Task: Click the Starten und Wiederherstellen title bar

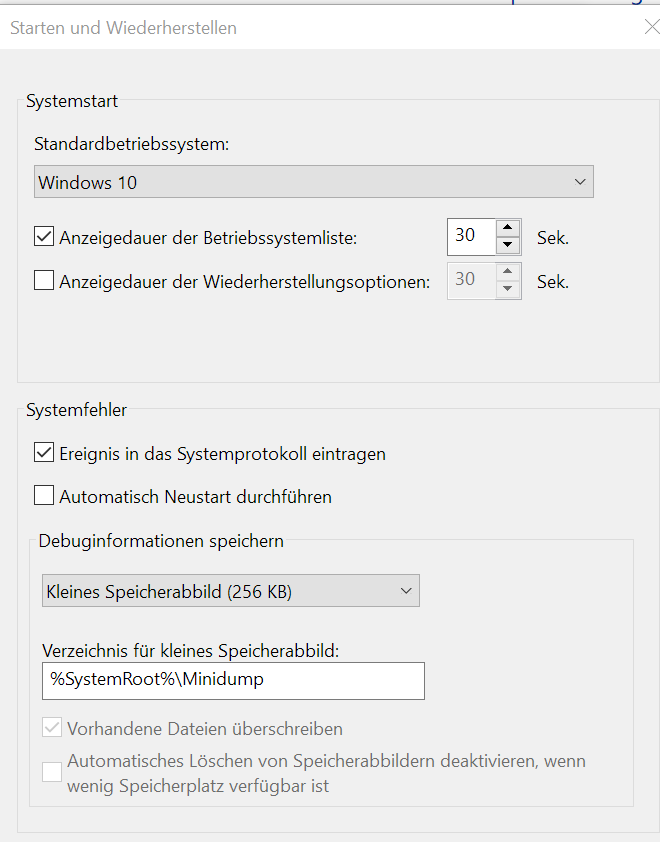Action: 300,28
